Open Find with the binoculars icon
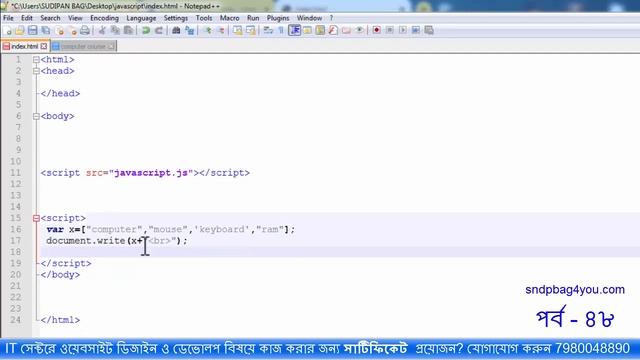 coord(176,30)
